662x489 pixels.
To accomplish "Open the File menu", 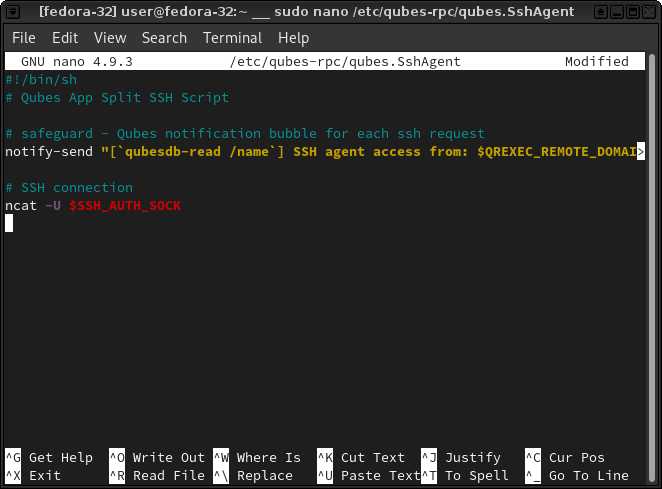I will coord(23,38).
